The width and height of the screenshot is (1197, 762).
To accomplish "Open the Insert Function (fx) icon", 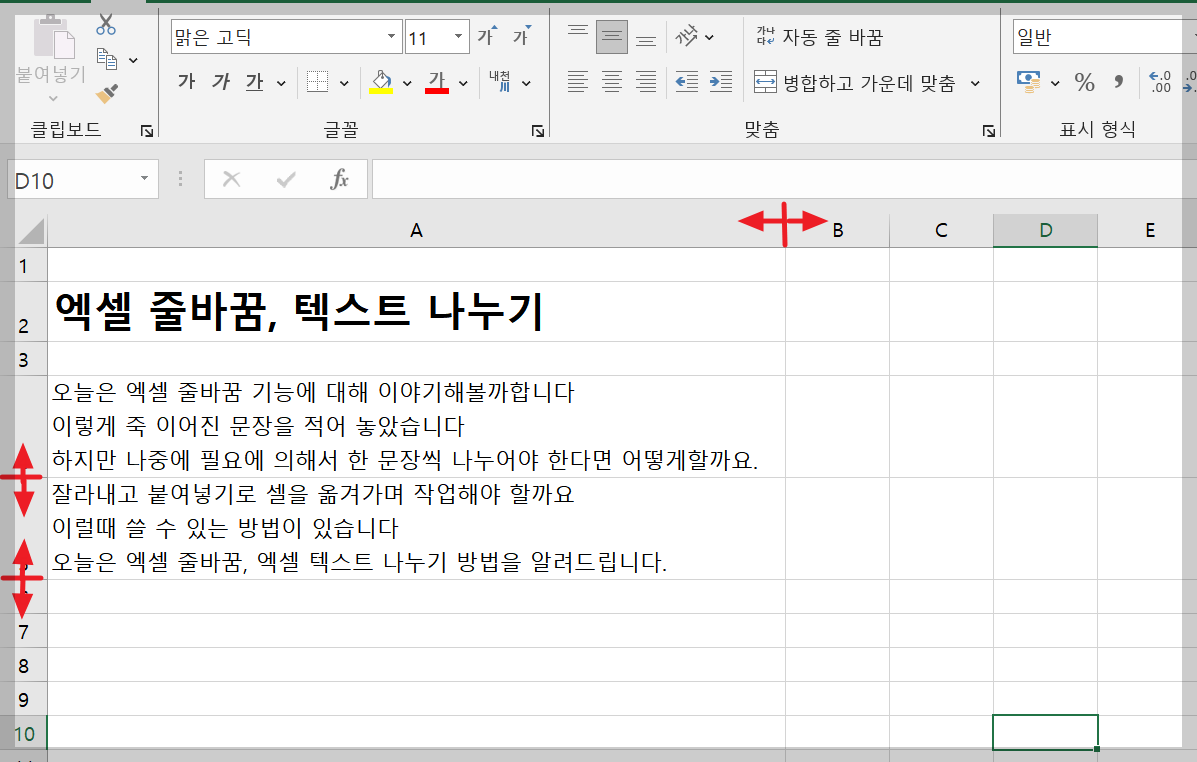I will coord(338,180).
